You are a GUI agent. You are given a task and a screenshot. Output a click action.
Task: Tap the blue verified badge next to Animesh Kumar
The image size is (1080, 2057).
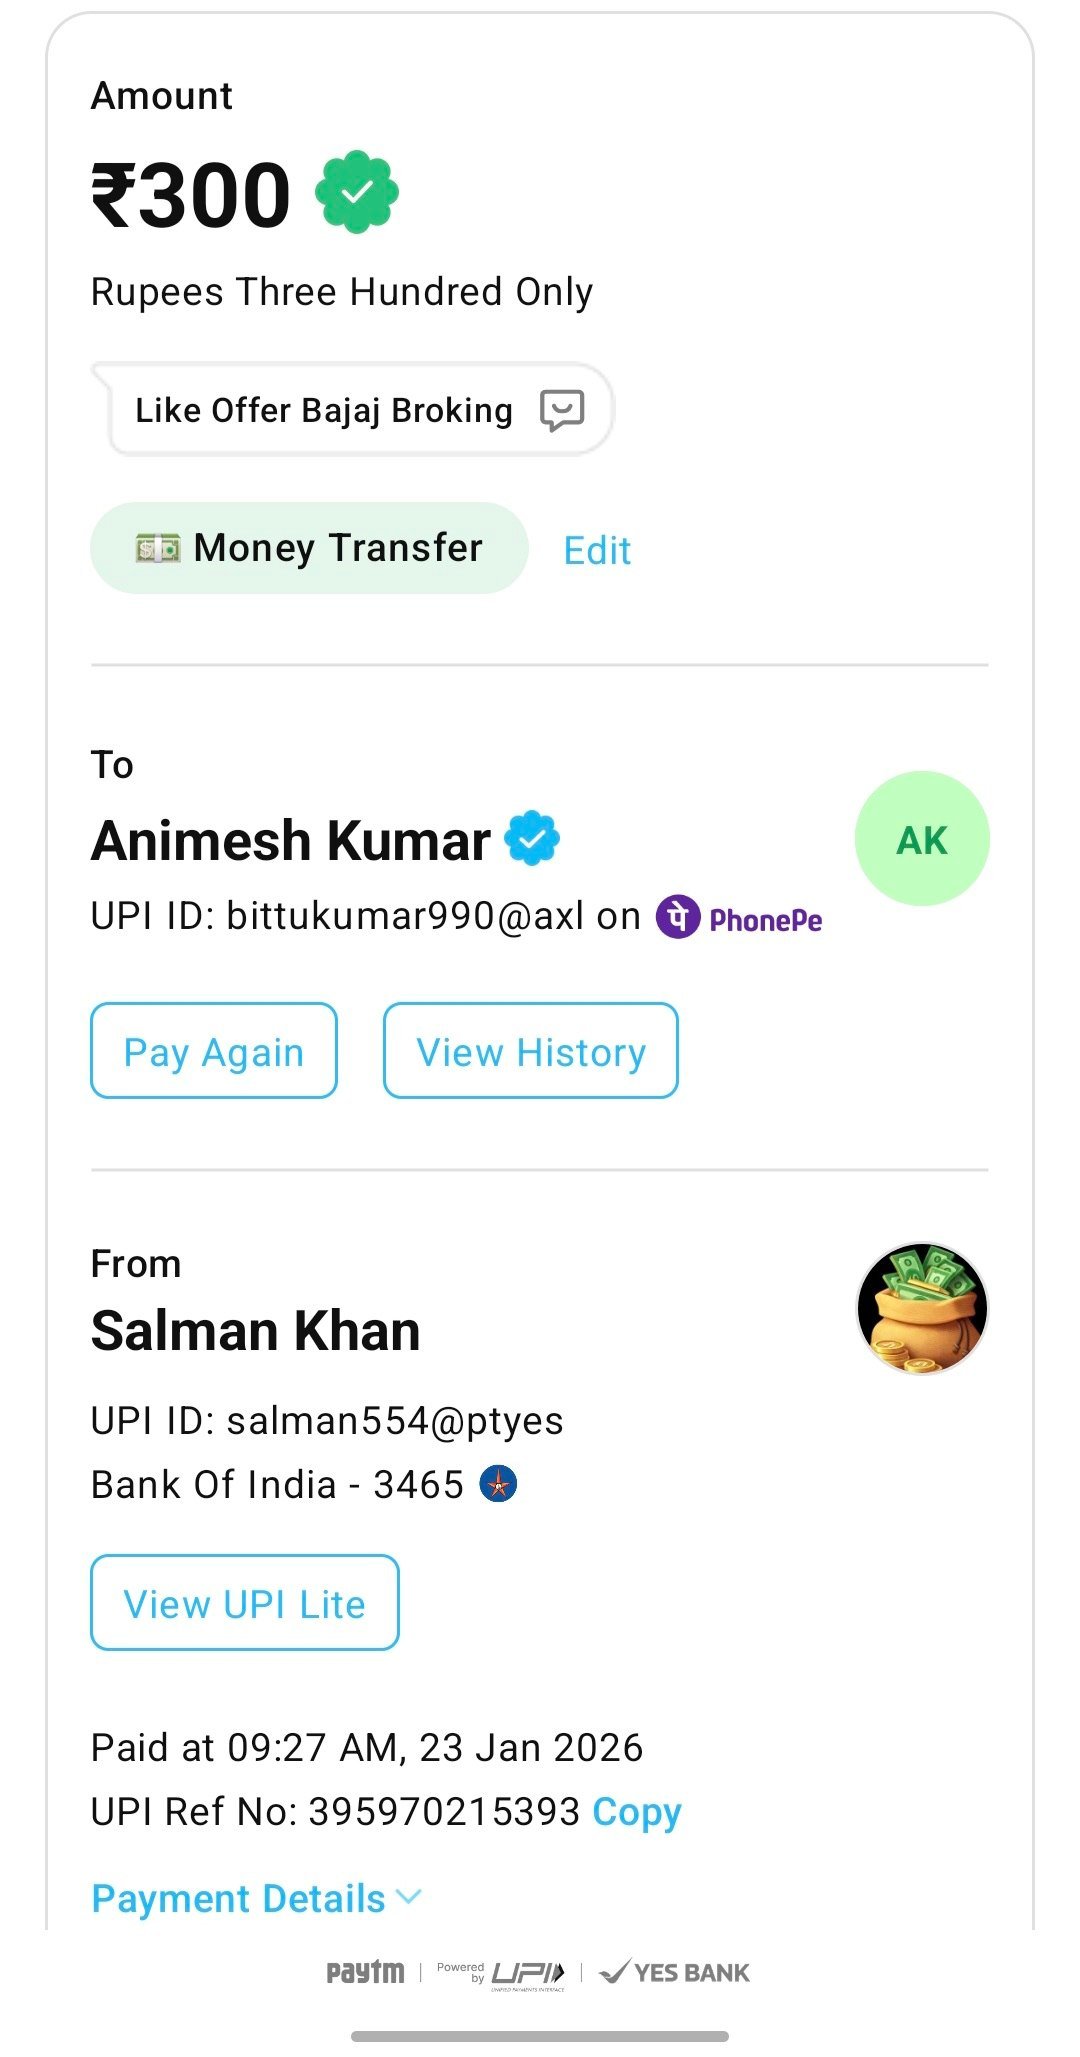tap(532, 838)
